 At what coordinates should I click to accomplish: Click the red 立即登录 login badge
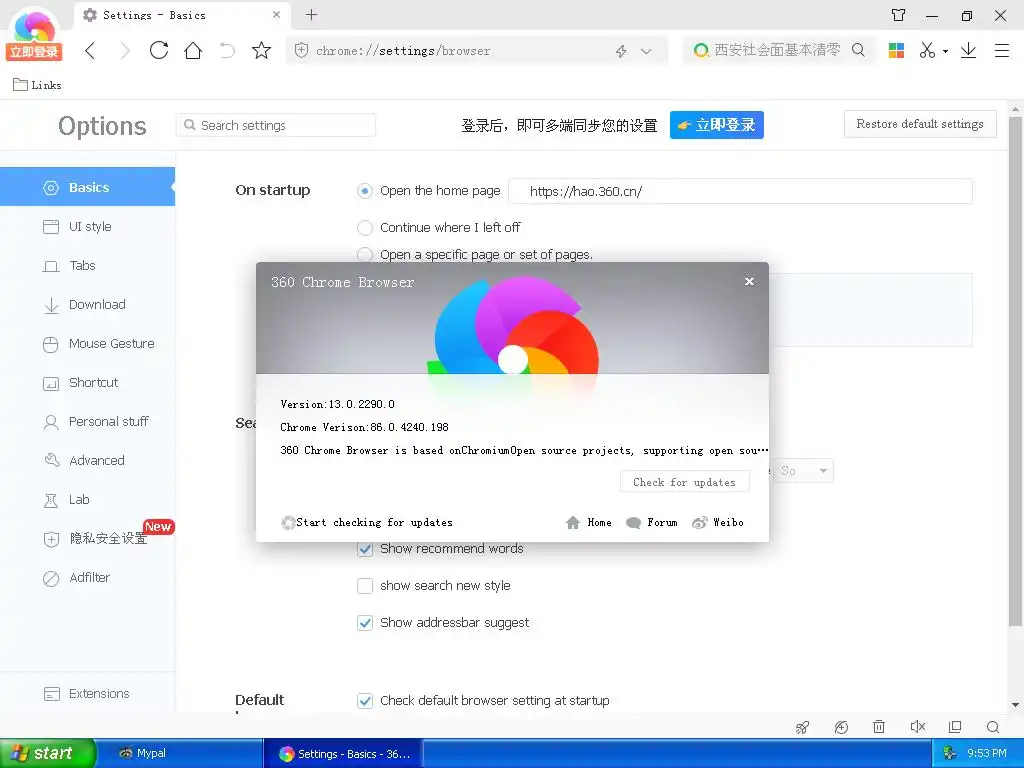[34, 52]
